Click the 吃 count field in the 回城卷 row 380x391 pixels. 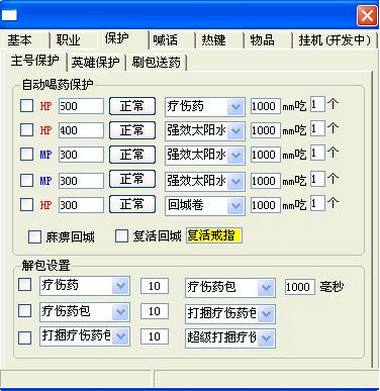coord(317,203)
